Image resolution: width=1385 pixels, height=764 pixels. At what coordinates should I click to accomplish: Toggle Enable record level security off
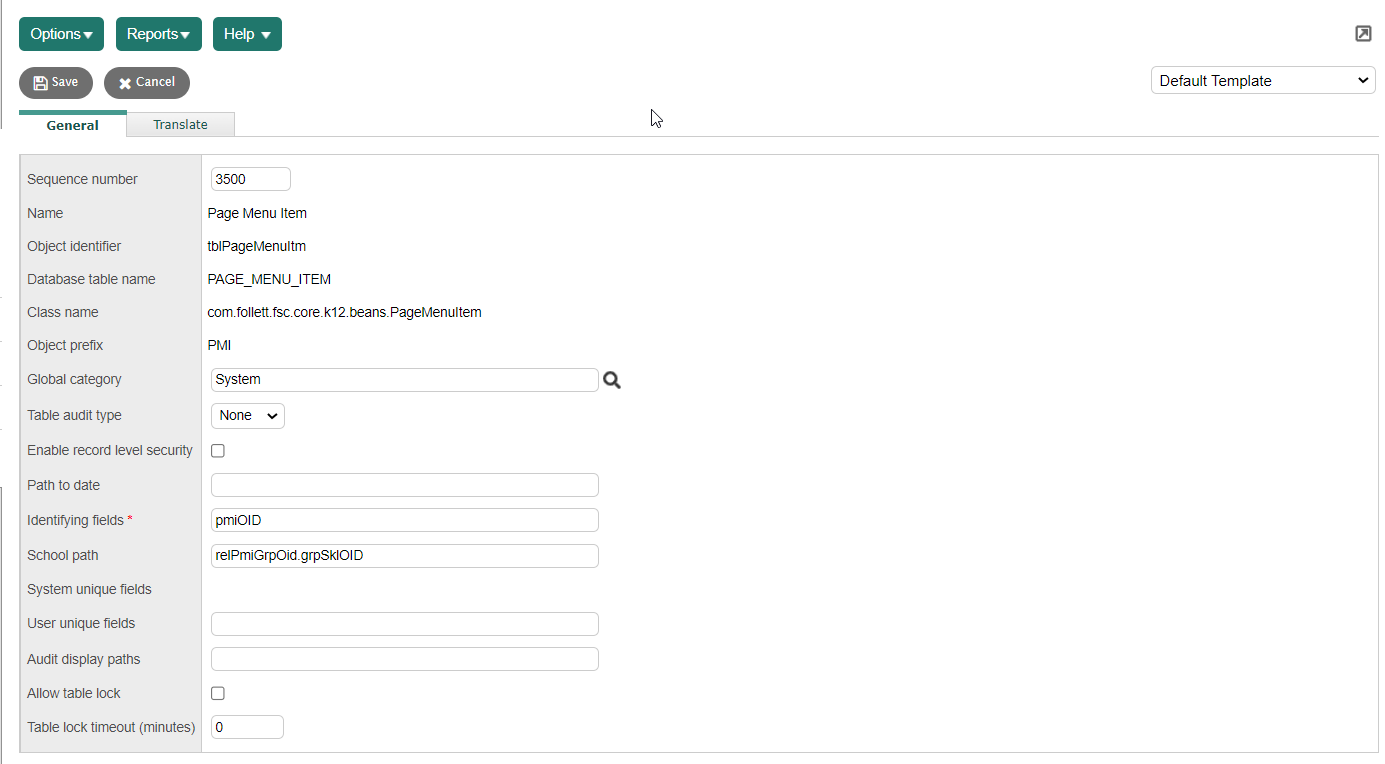coord(217,450)
